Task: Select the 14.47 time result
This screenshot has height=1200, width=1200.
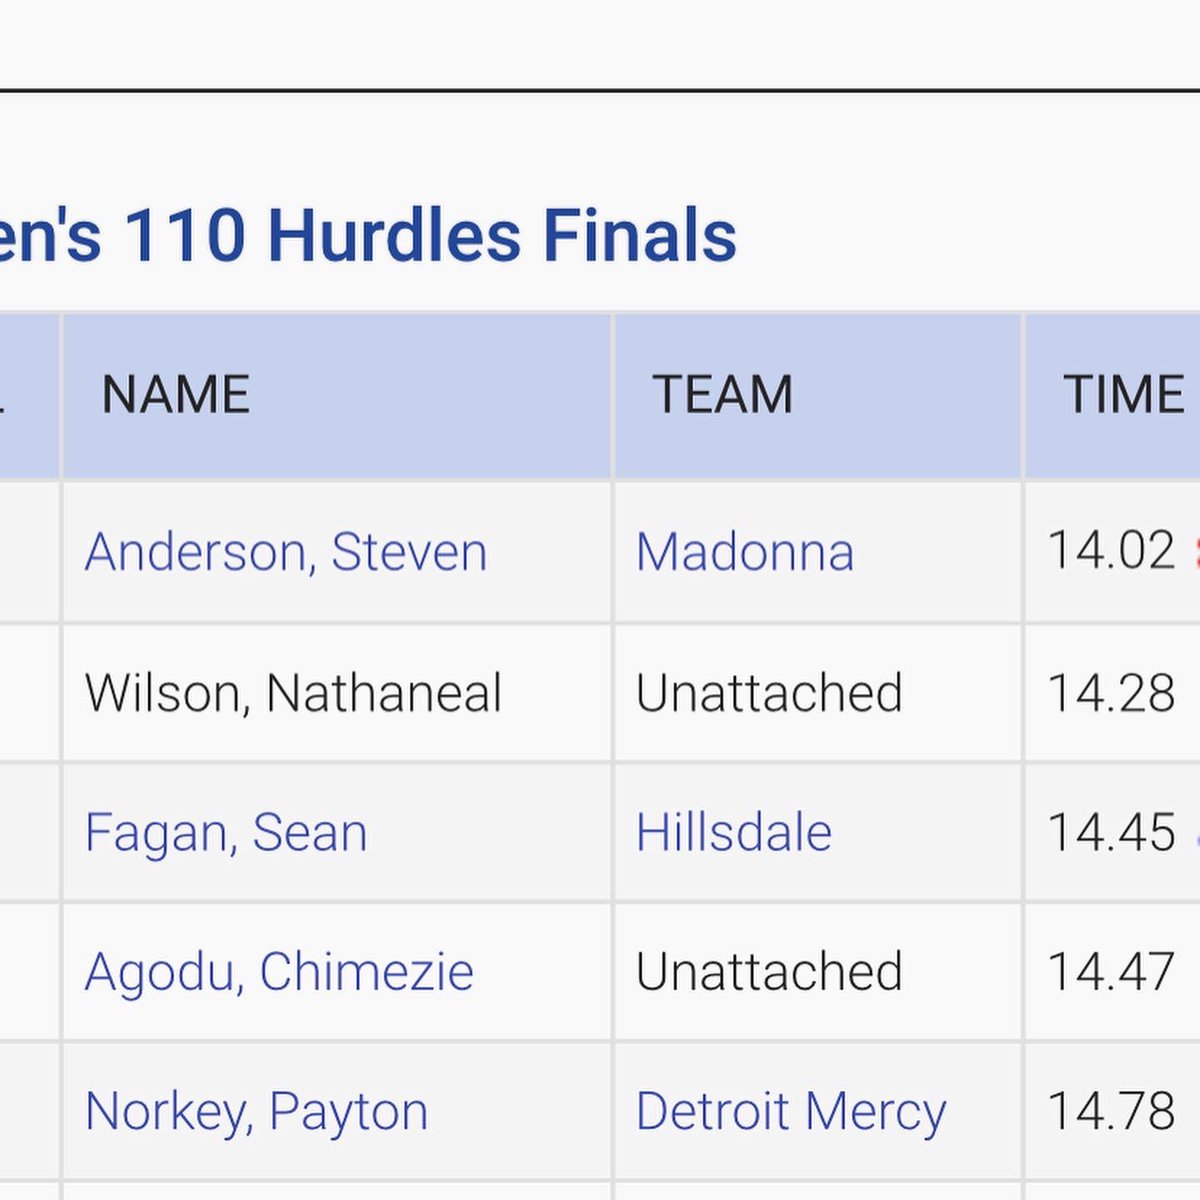Action: point(1111,971)
